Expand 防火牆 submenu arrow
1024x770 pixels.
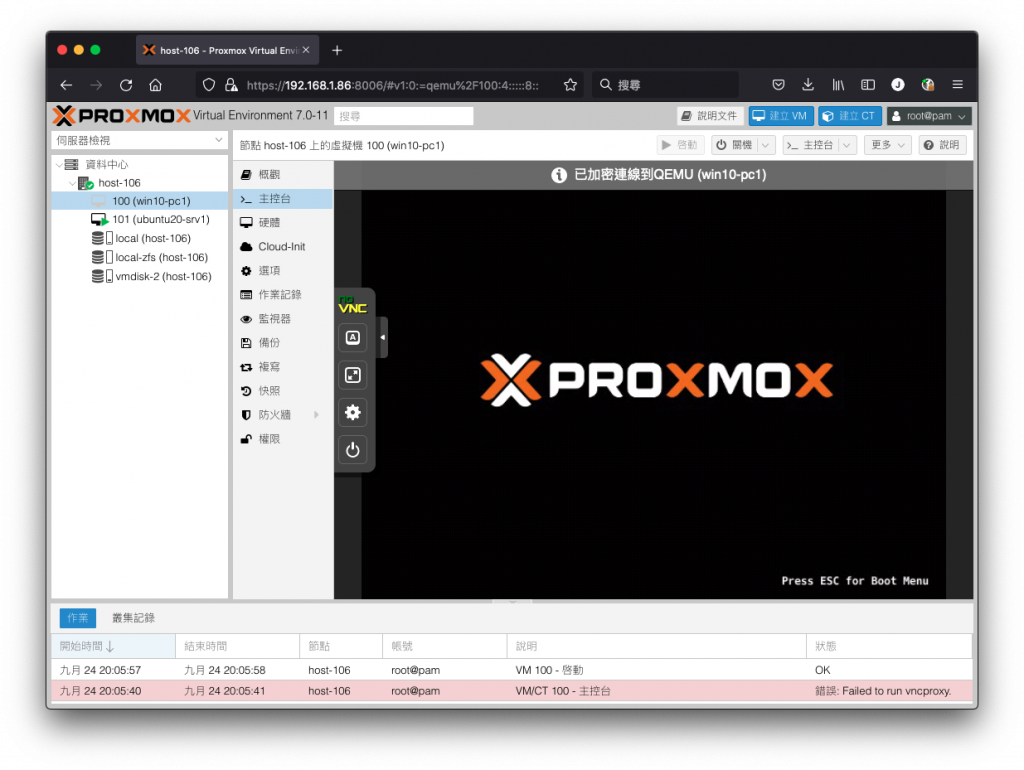point(317,415)
